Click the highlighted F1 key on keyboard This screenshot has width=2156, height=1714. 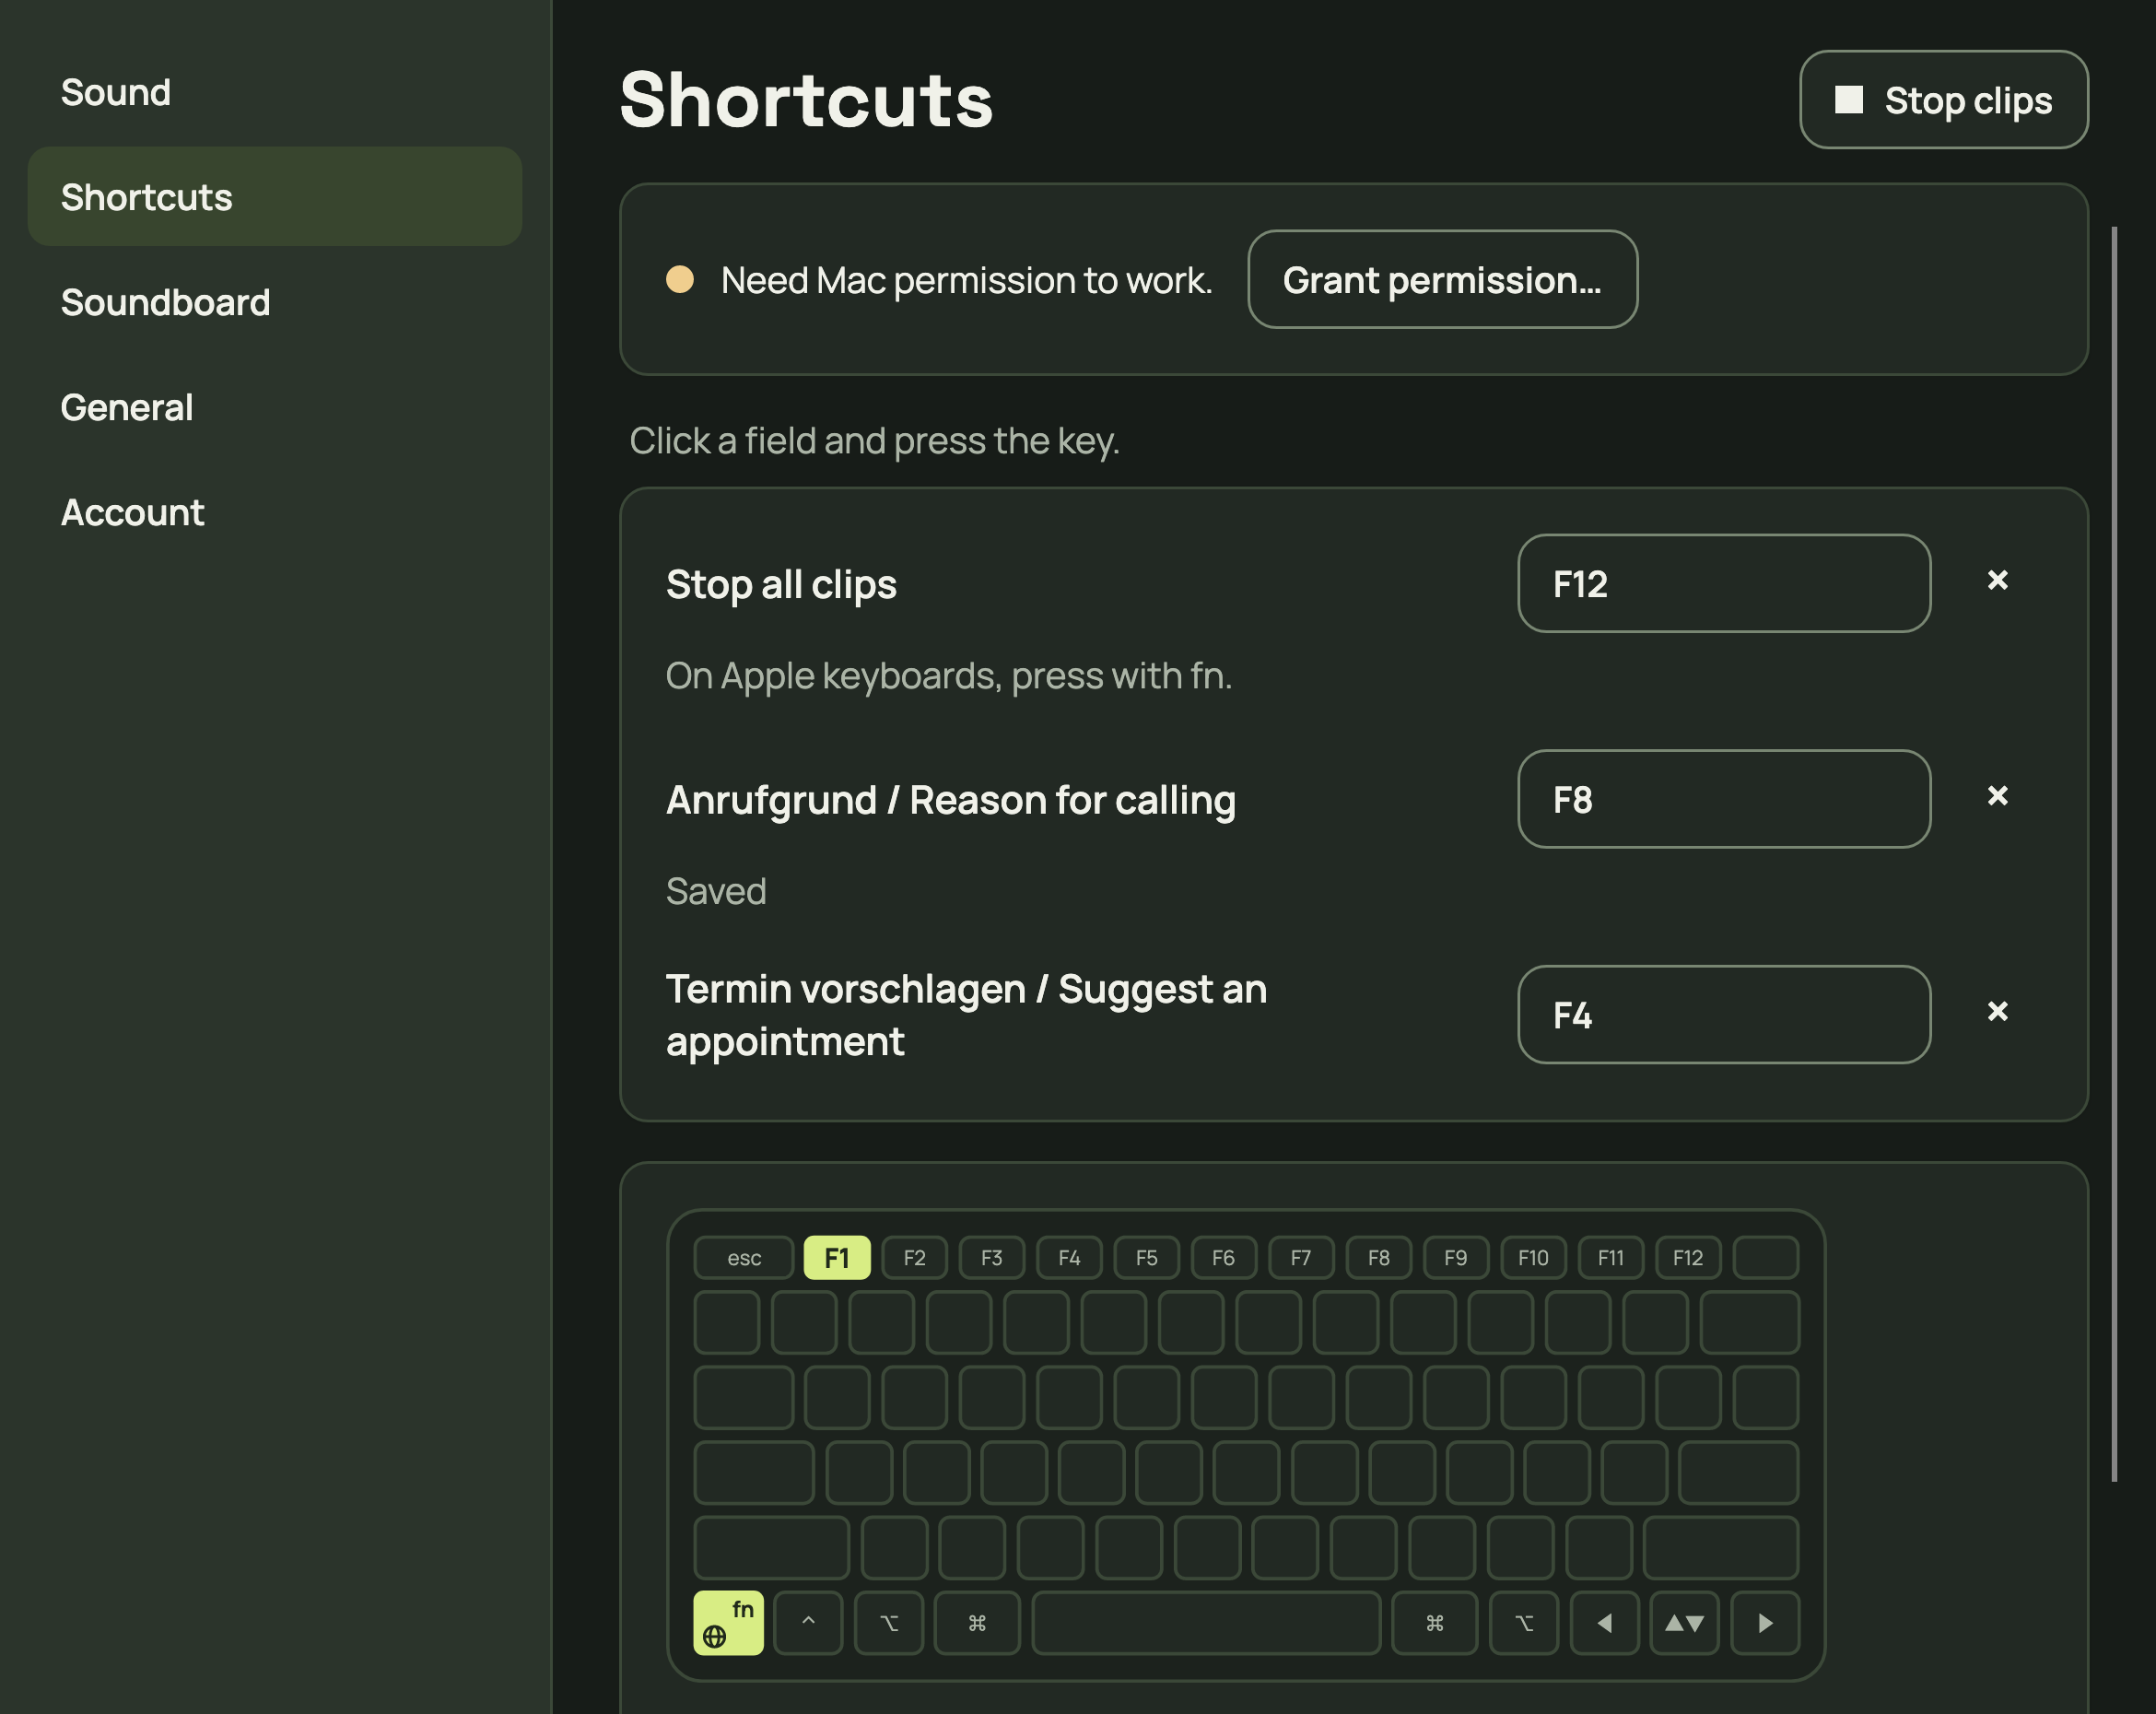point(837,1258)
